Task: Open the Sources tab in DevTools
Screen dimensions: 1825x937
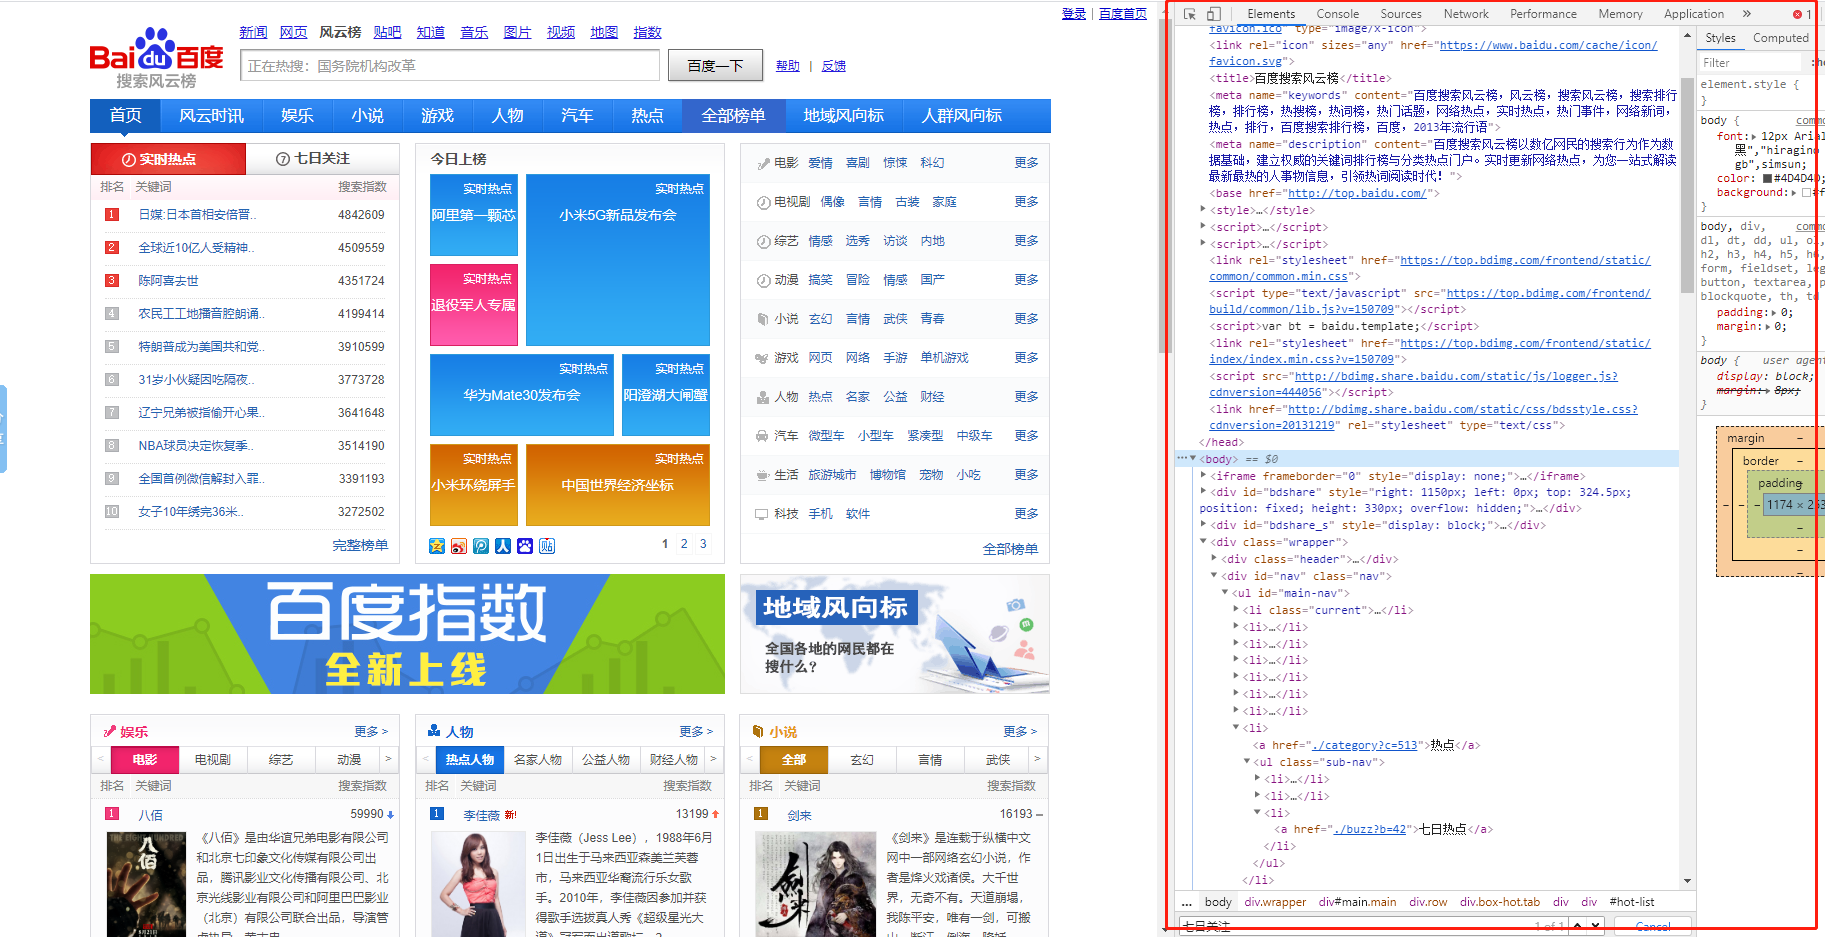Action: point(1401,14)
